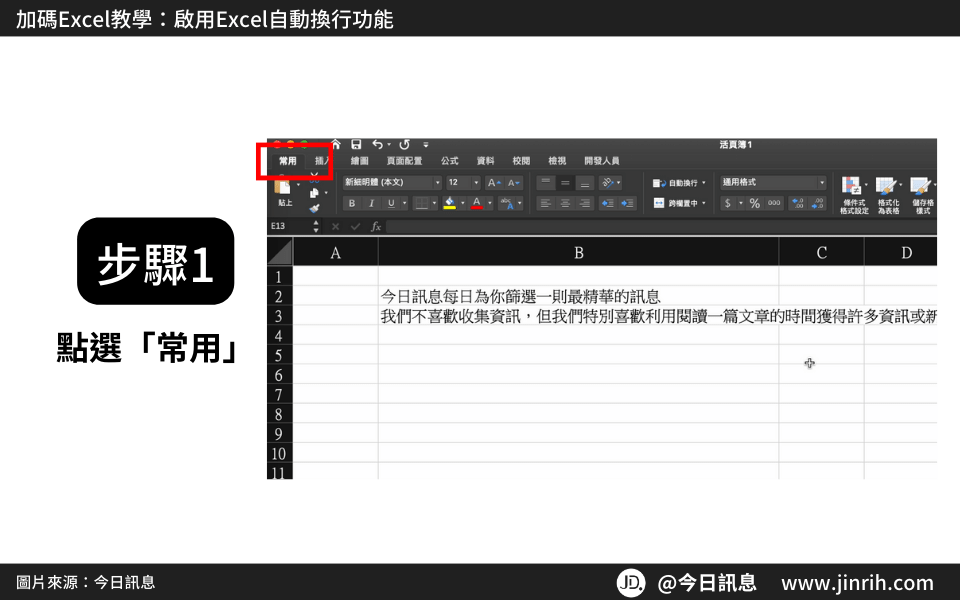
Task: Open the copy options dropdown arrow
Action: (x=326, y=193)
